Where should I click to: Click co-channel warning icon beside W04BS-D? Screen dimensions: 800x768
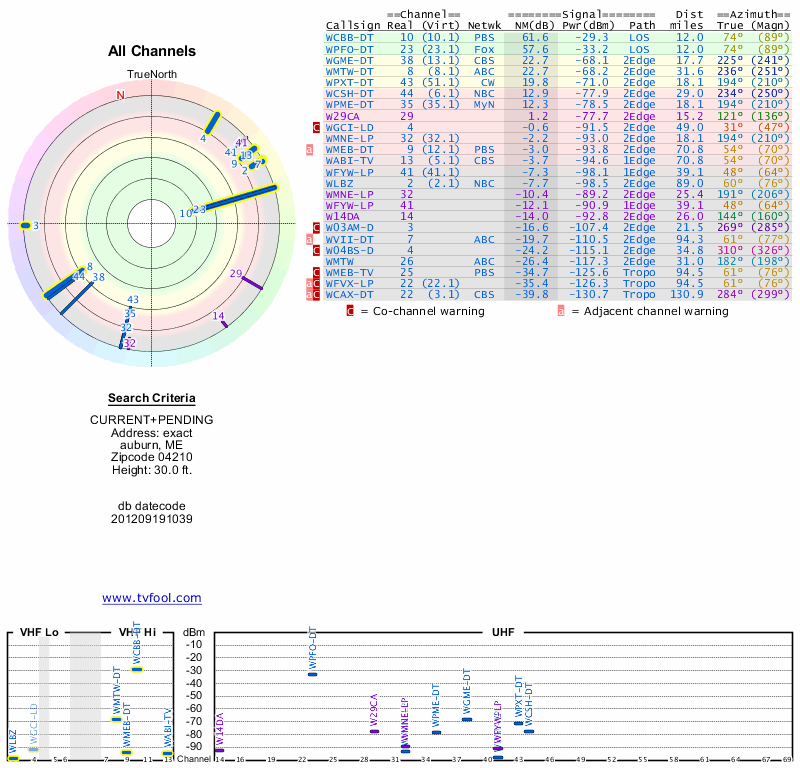point(317,250)
